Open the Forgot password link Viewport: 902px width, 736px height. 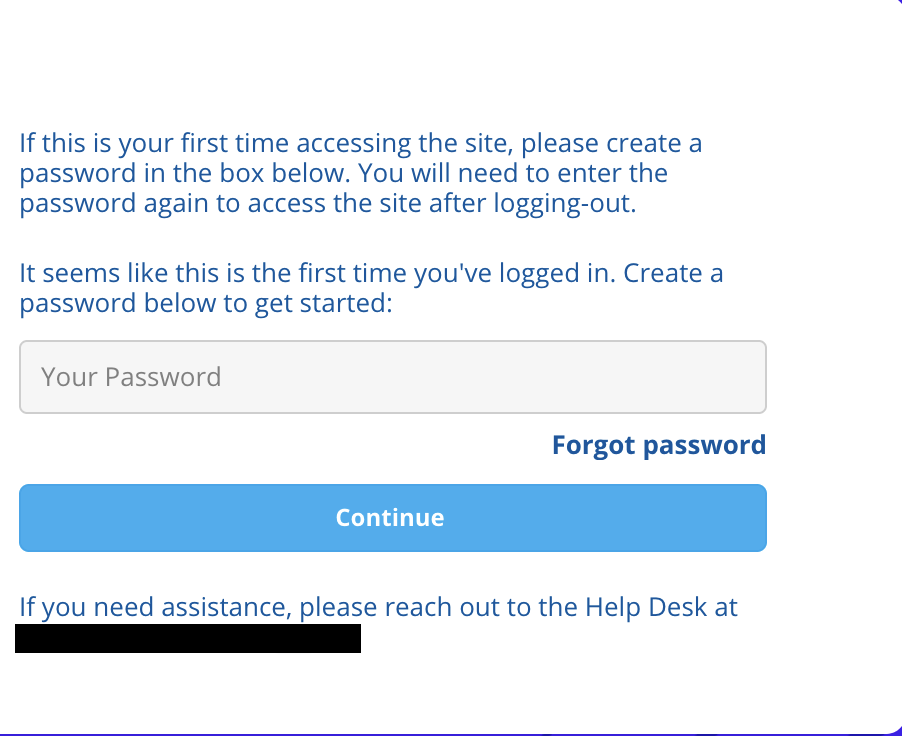[x=658, y=445]
